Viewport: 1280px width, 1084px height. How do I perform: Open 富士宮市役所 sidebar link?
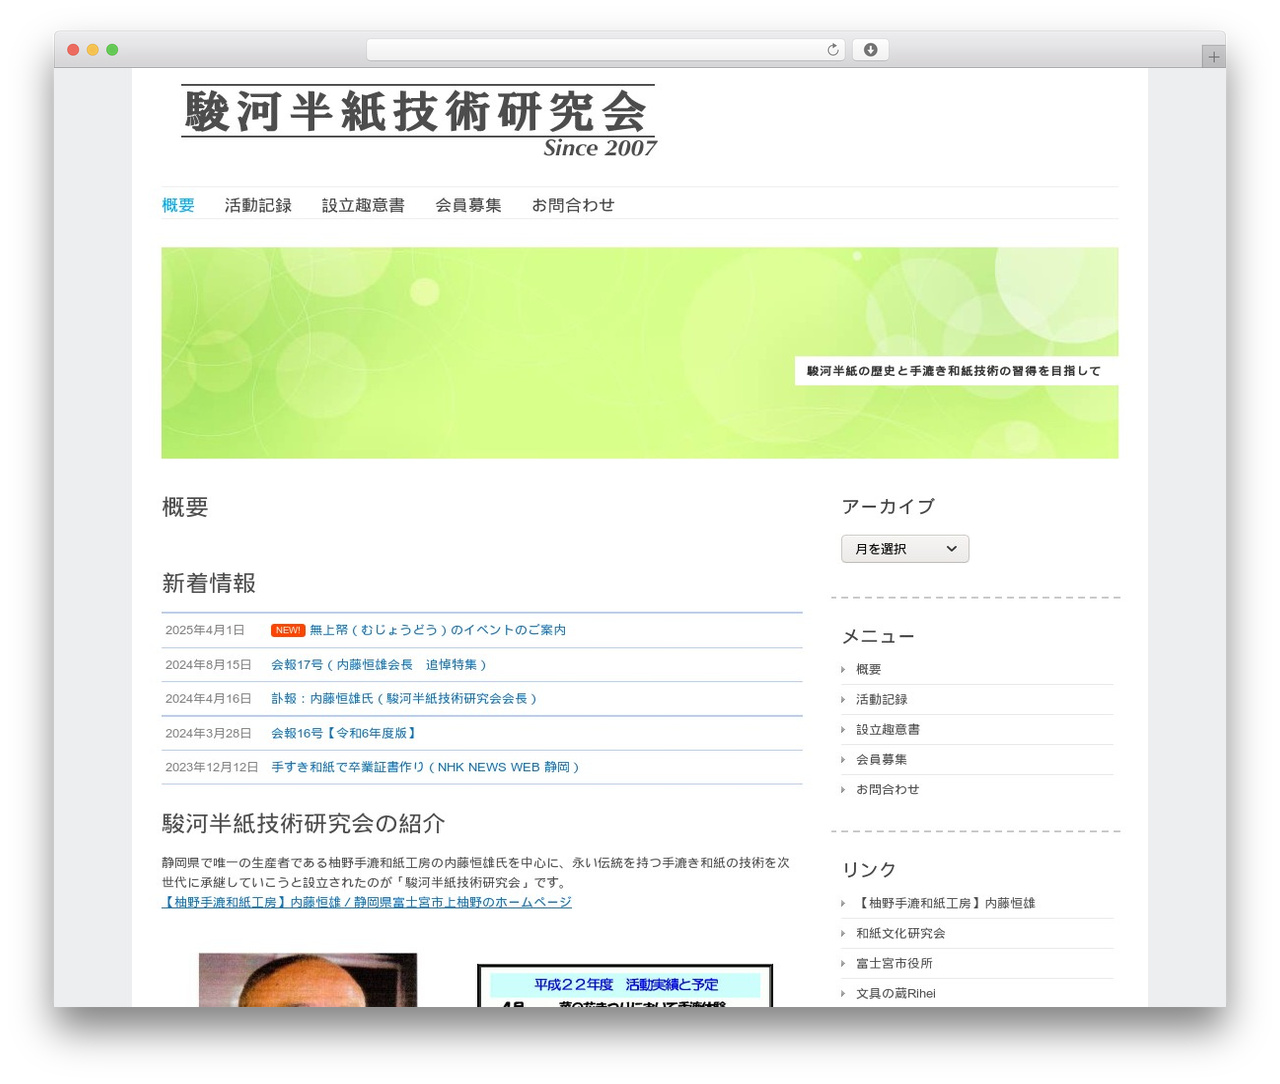pos(894,963)
